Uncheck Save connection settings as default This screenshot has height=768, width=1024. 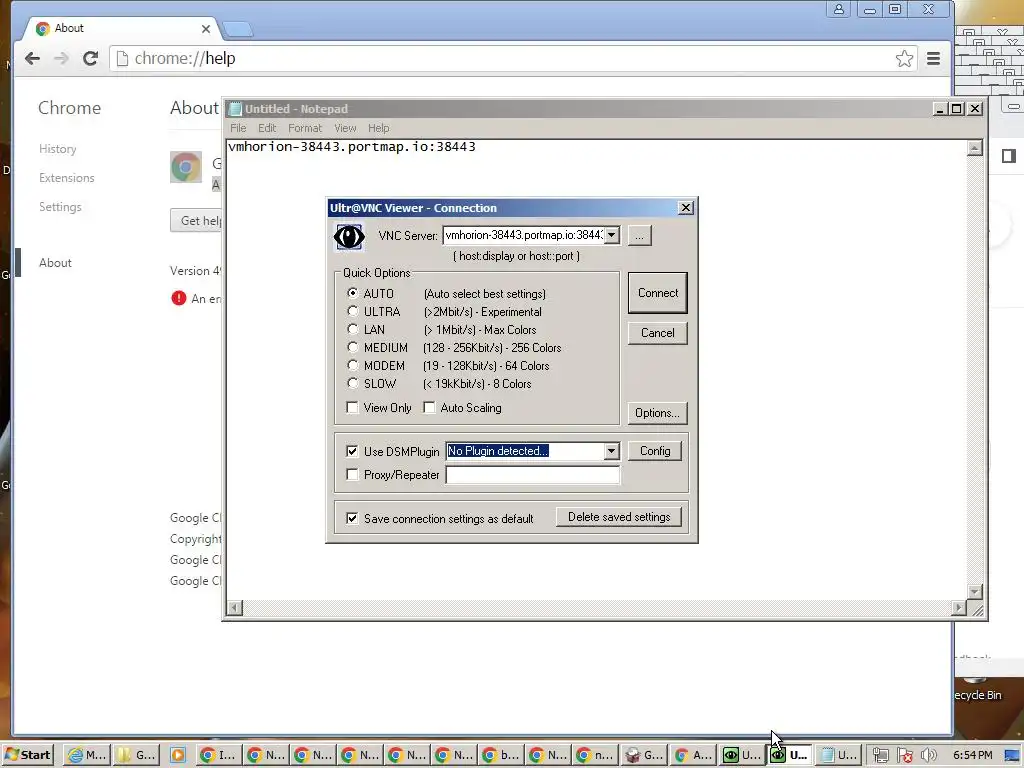352,519
